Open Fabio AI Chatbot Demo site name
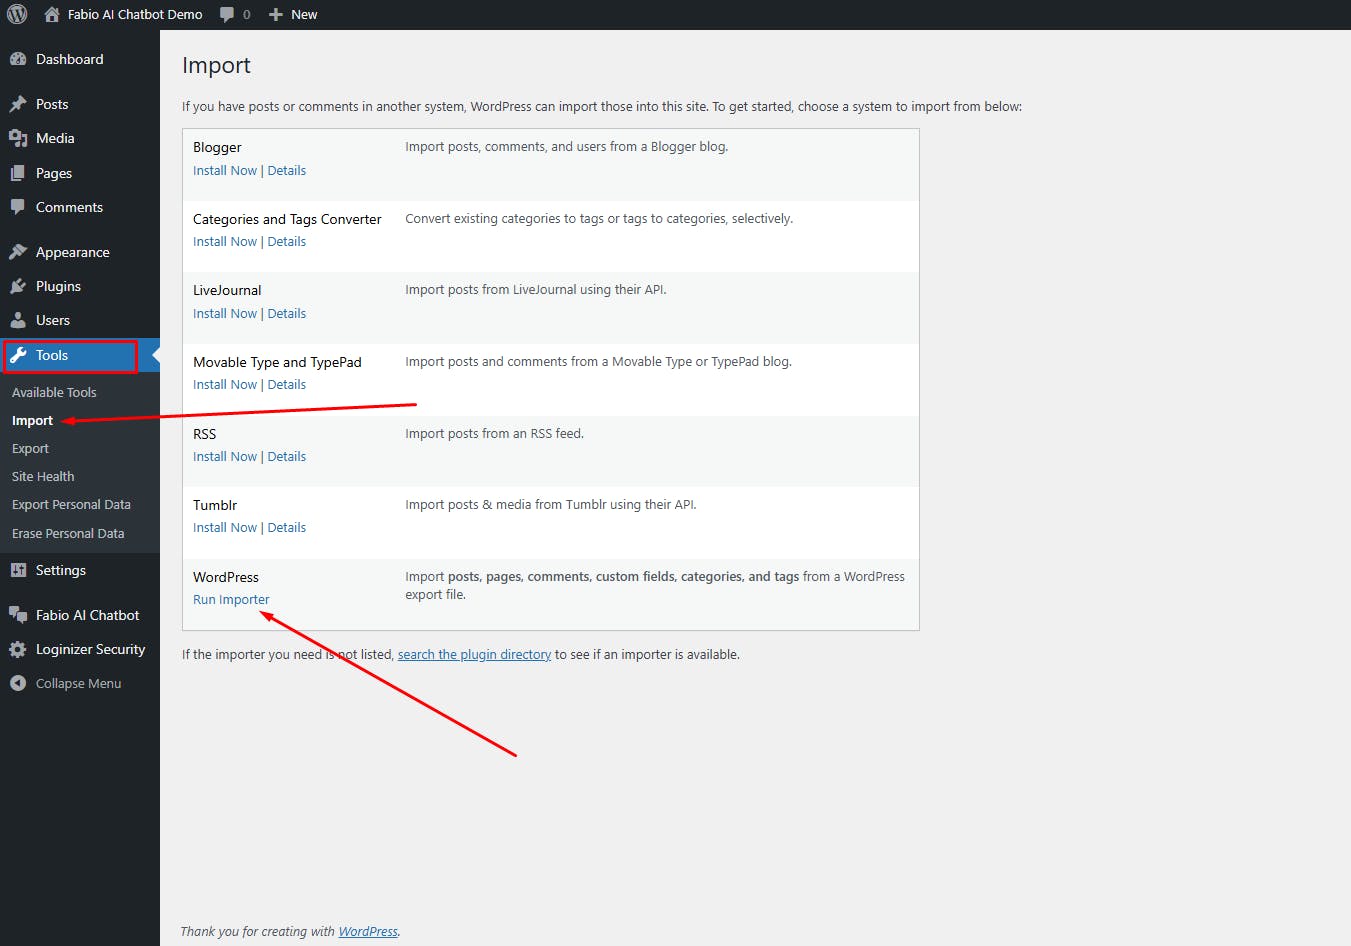Viewport: 1351px width, 946px height. 135,14
